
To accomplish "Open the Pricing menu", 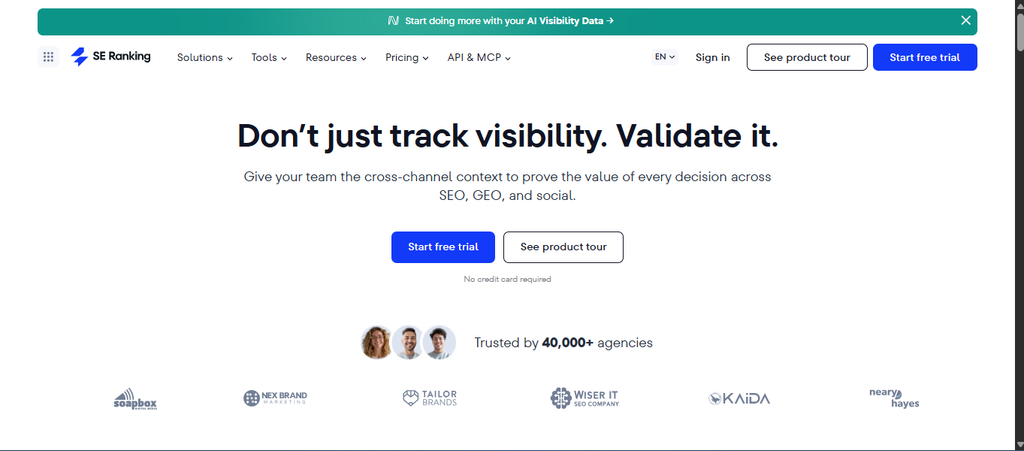I will coord(407,57).
